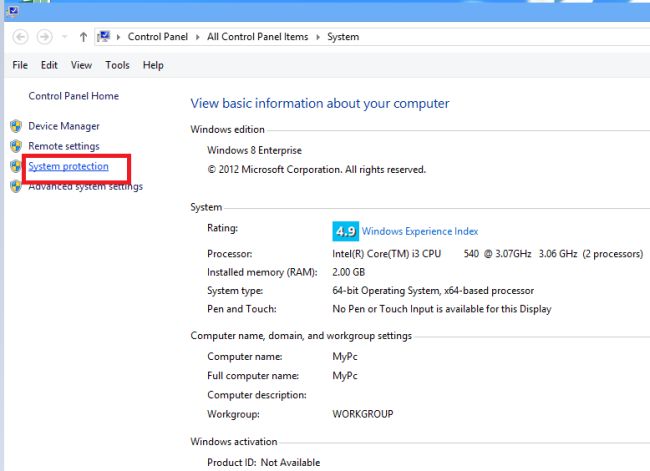The width and height of the screenshot is (650, 471).
Task: Click Full computer name value MyPc
Action: tap(344, 376)
